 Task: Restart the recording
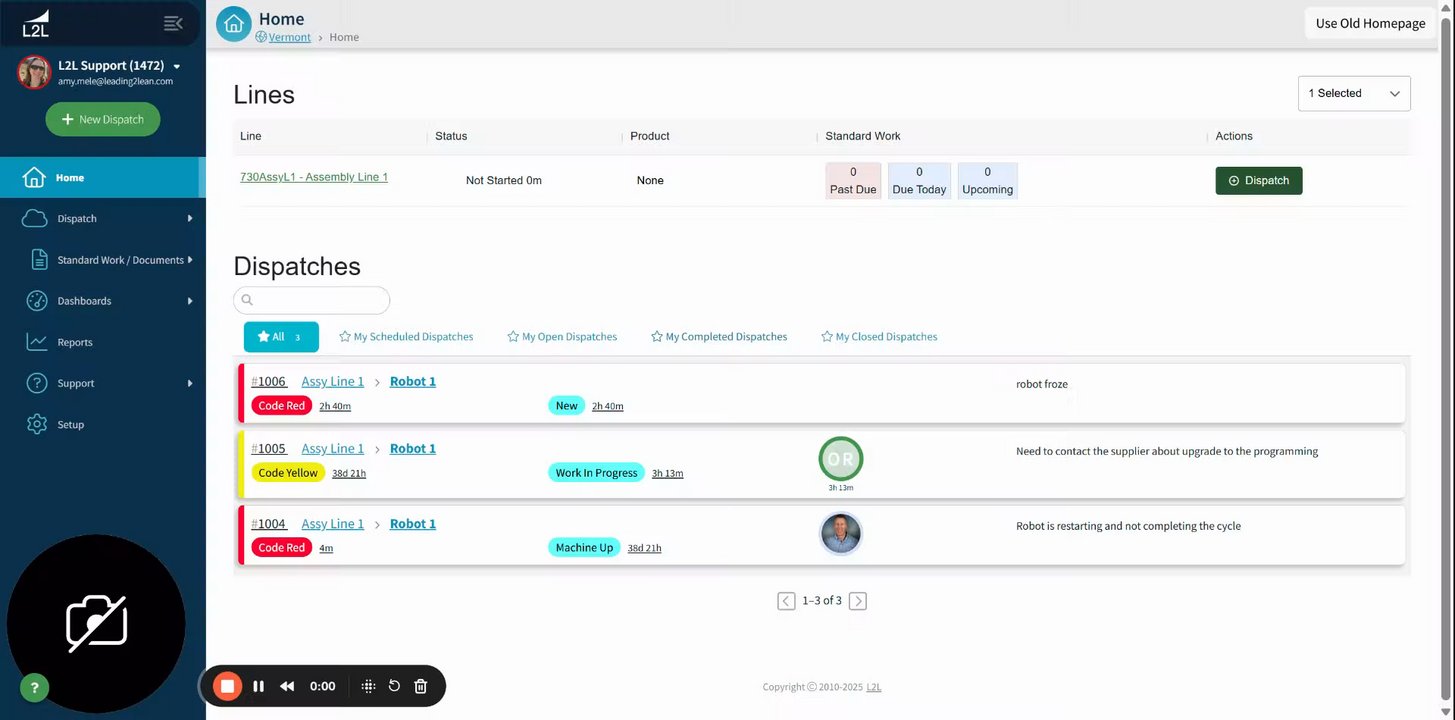394,686
